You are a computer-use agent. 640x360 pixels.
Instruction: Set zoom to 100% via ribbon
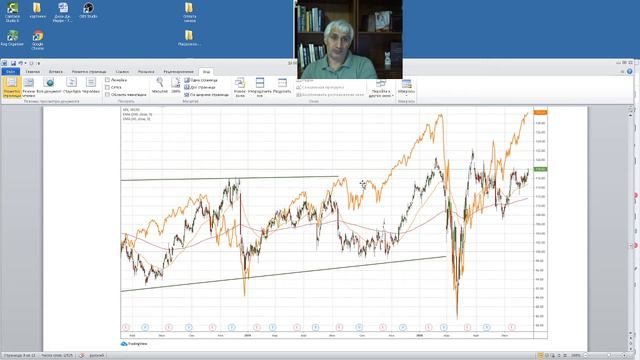[176, 86]
